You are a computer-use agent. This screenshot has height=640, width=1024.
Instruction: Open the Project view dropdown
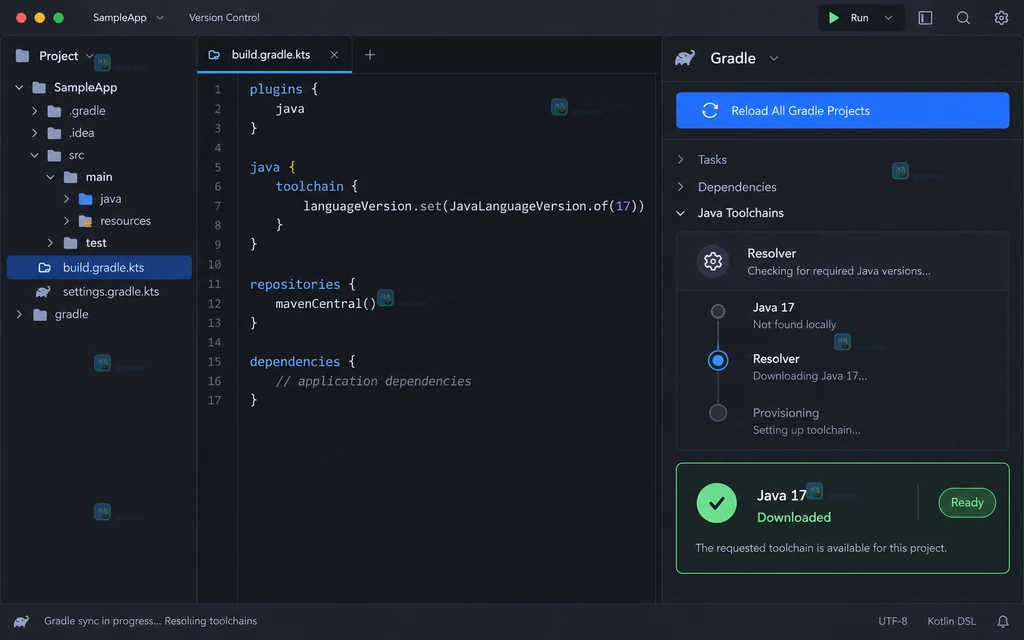tap(89, 56)
